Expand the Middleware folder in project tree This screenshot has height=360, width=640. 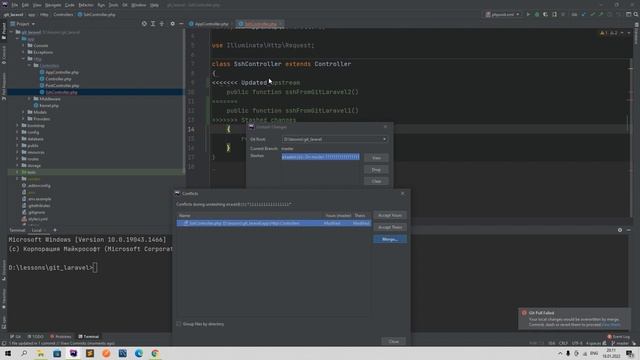(x=29, y=99)
